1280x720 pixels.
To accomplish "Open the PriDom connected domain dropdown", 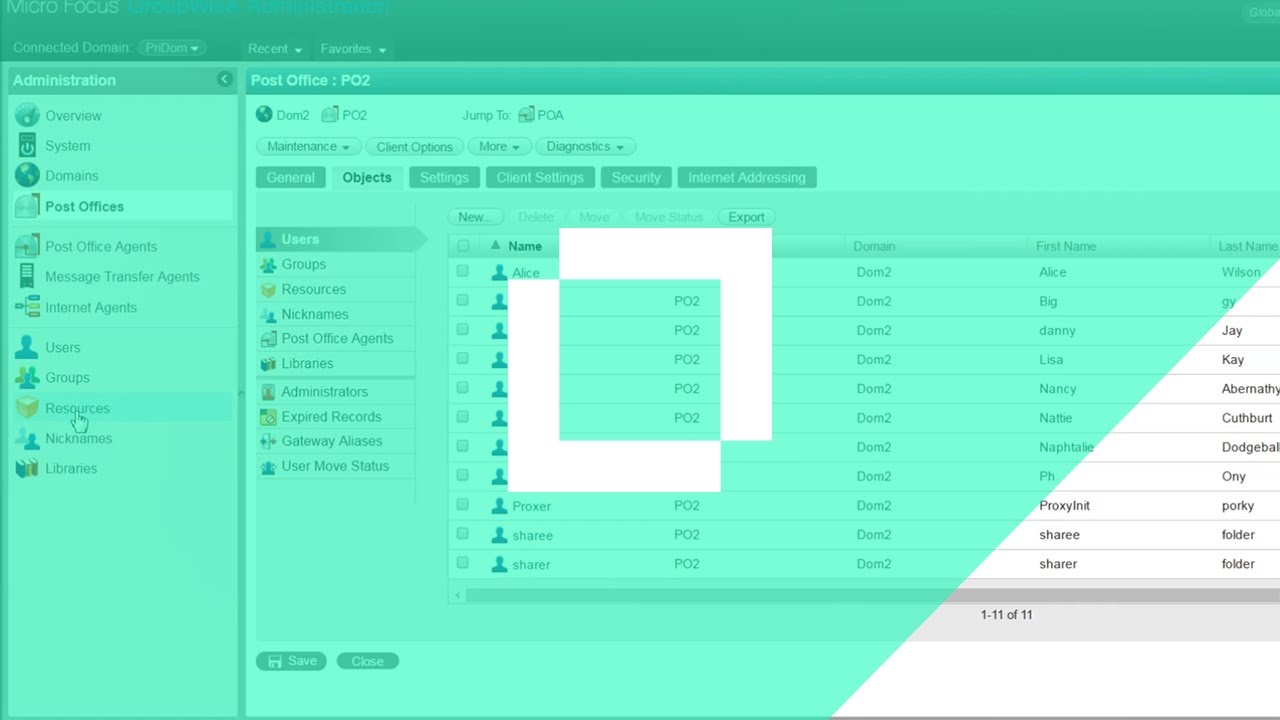I will (x=172, y=48).
